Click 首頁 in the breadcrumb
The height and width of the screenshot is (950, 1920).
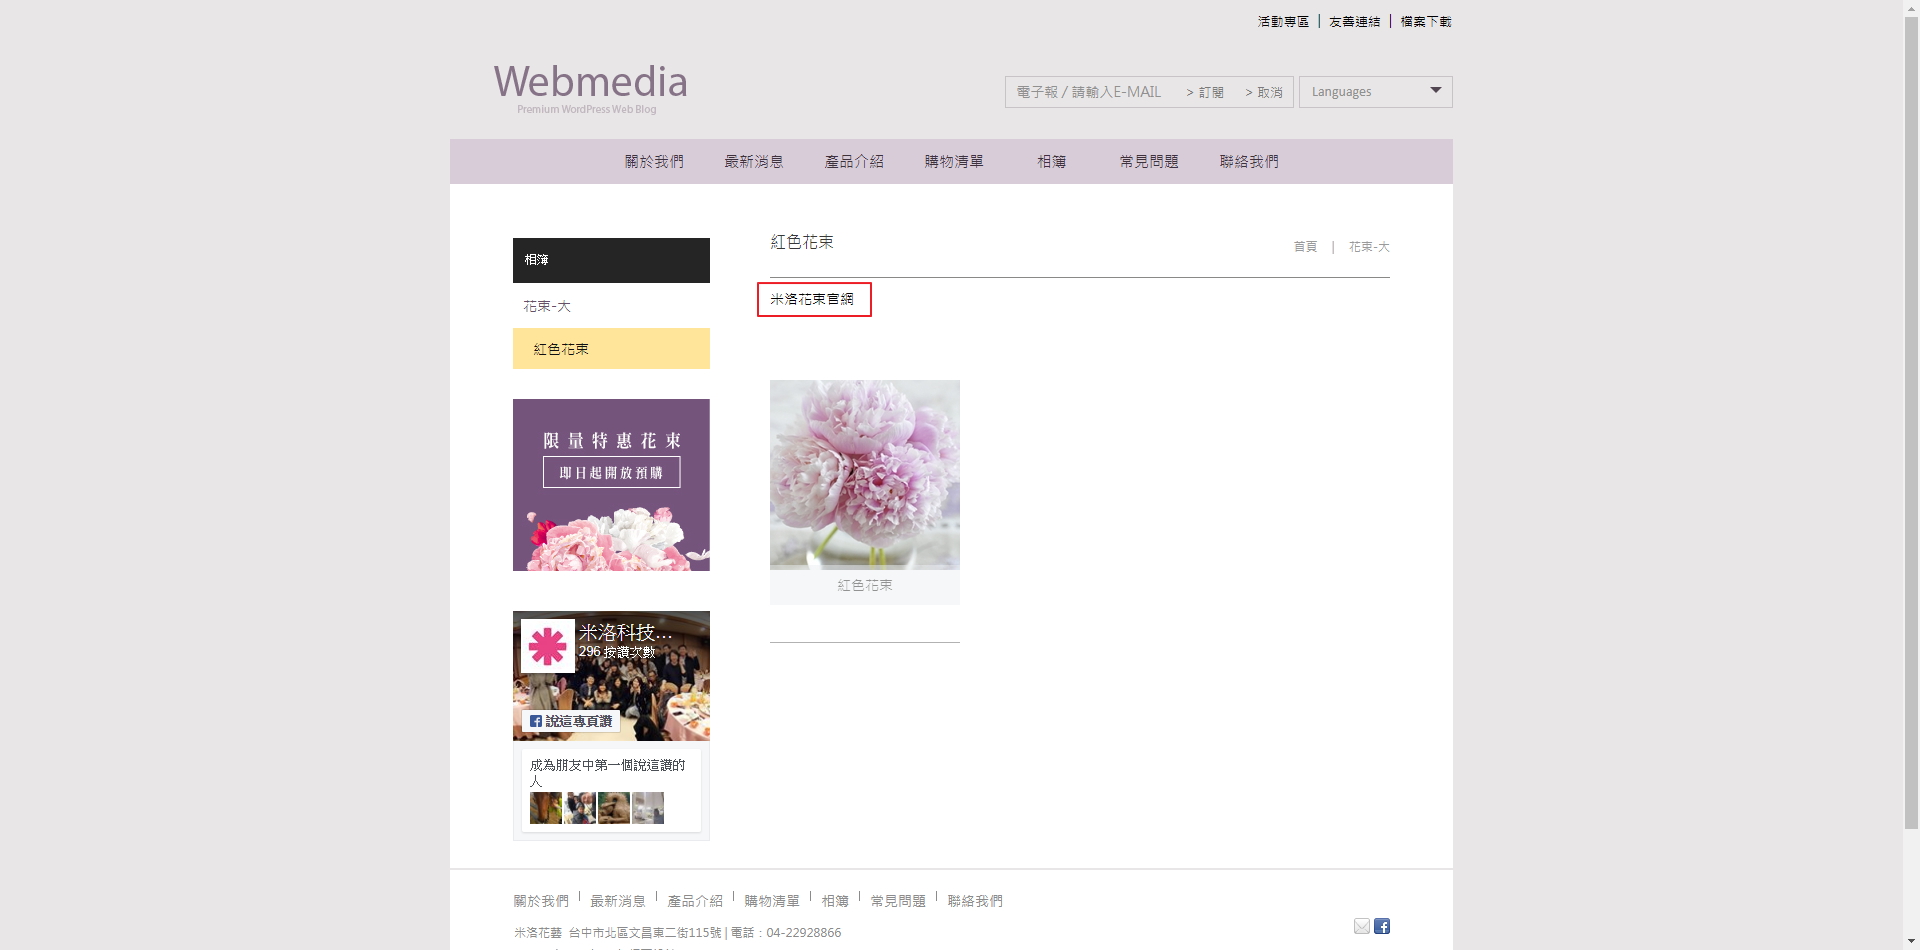[x=1305, y=247]
